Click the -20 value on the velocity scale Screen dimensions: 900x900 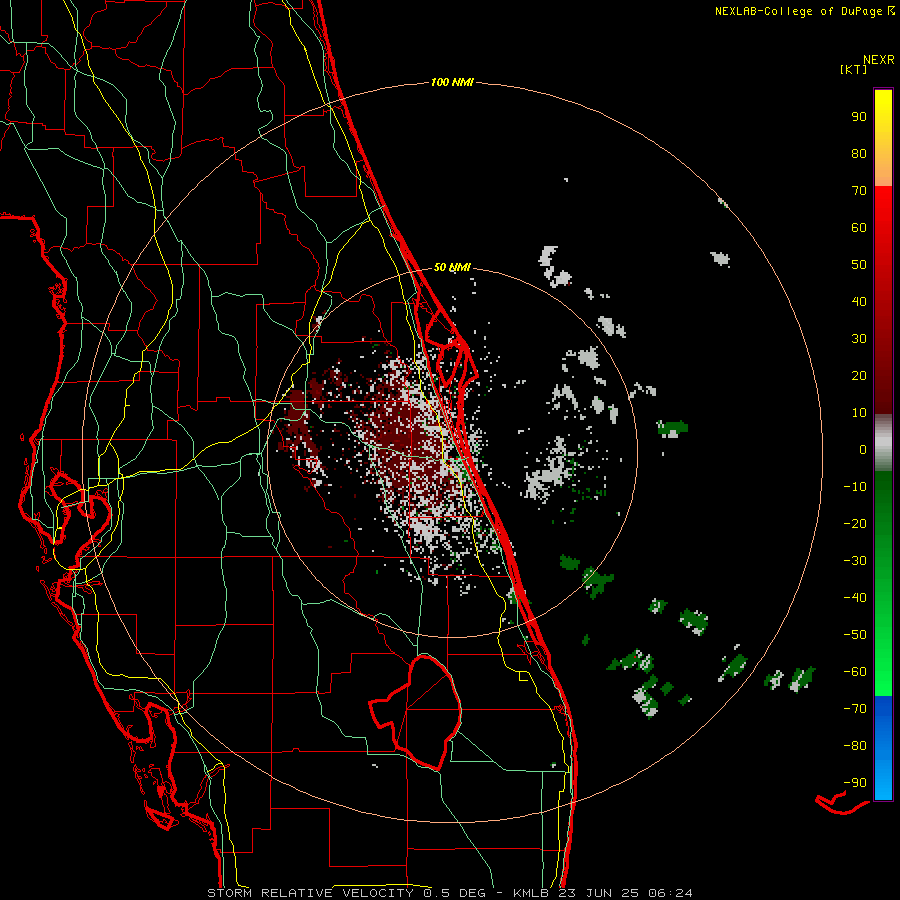coord(855,524)
